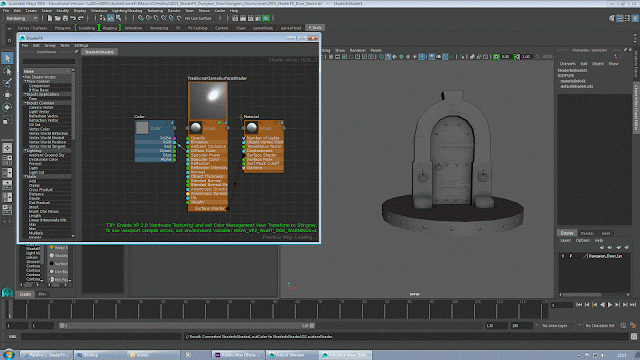The image size is (640, 360).
Task: Click the Specular Power input socket
Action: tap(188, 155)
